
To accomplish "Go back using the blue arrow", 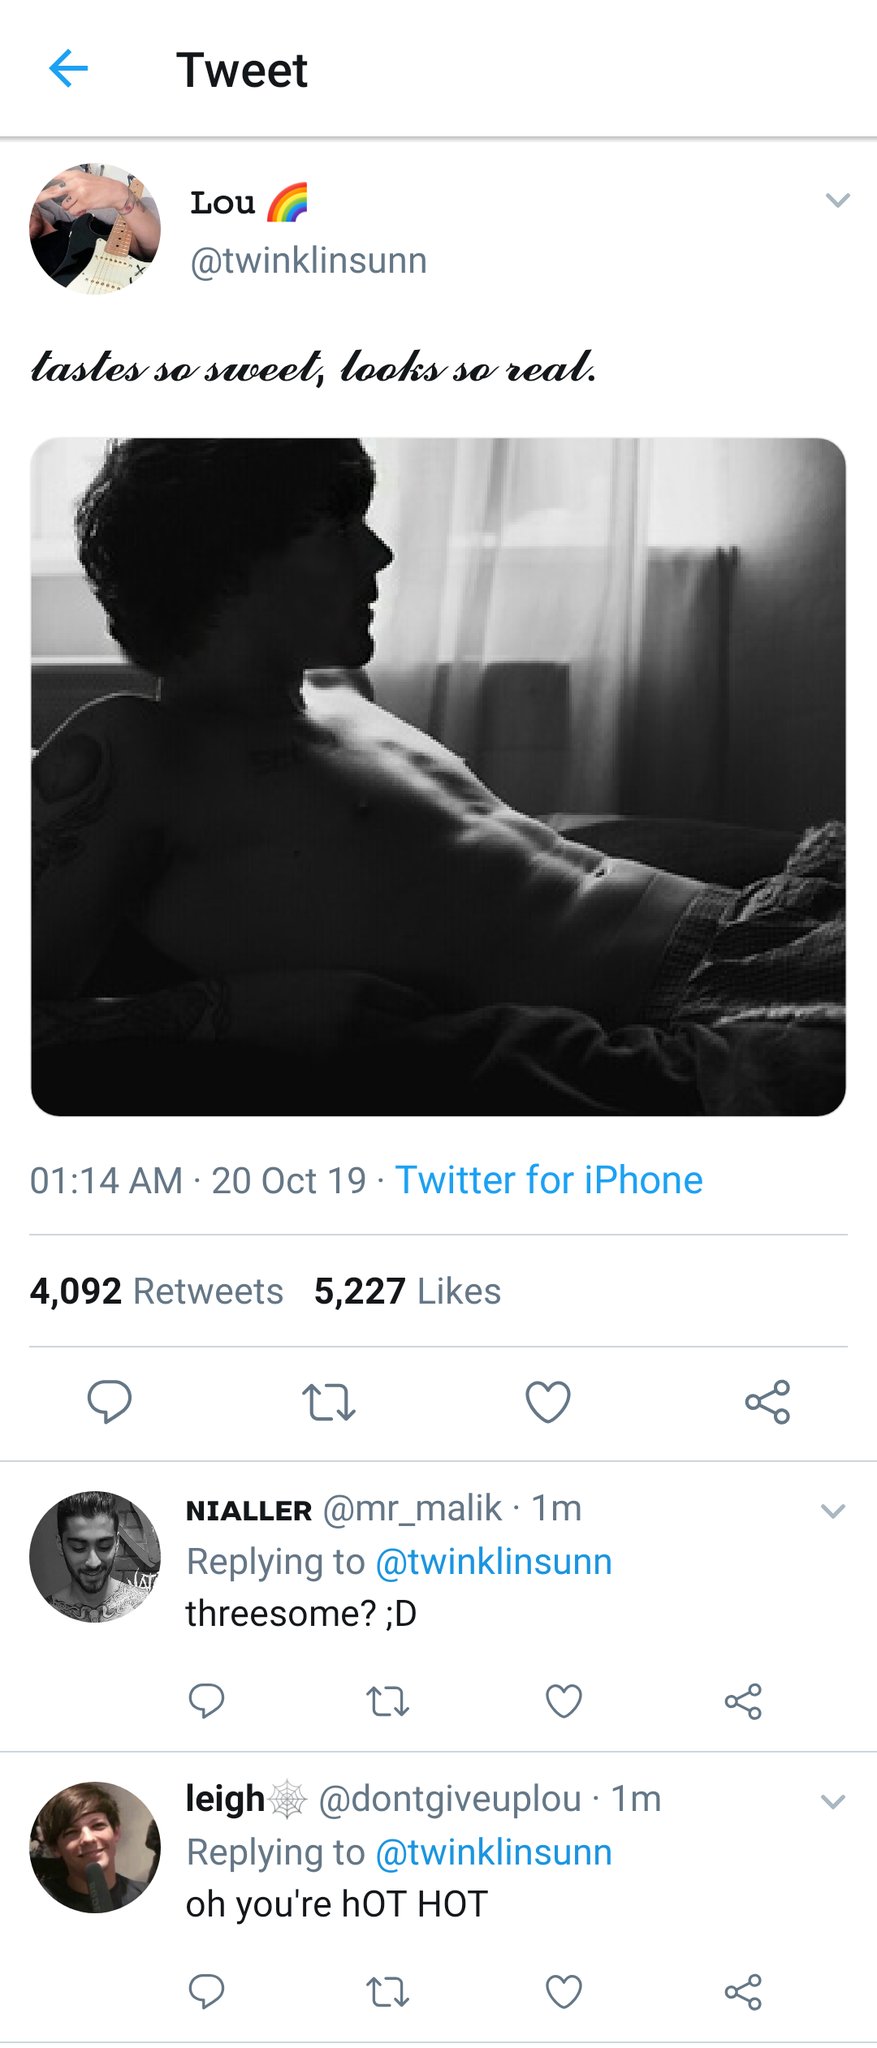I will [x=68, y=69].
